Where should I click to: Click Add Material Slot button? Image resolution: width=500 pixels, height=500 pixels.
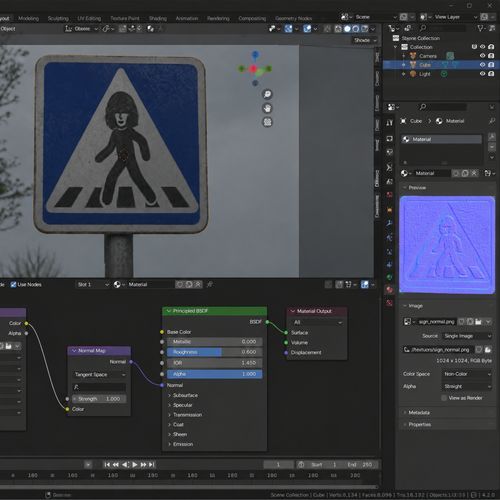(492, 136)
